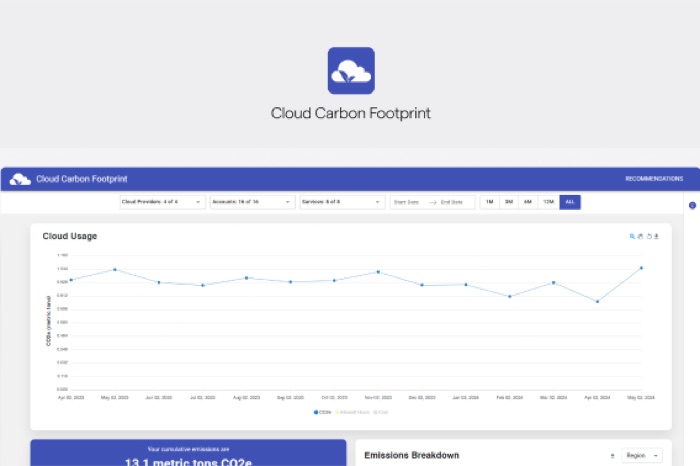This screenshot has height=466, width=700.
Task: Select the chart pan hand icon
Action: [x=640, y=236]
